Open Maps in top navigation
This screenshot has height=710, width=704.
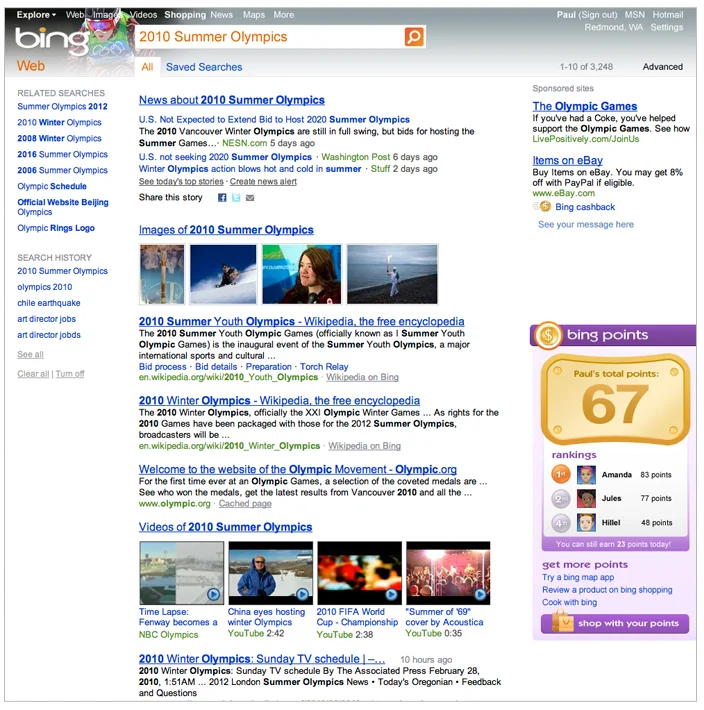pyautogui.click(x=254, y=15)
